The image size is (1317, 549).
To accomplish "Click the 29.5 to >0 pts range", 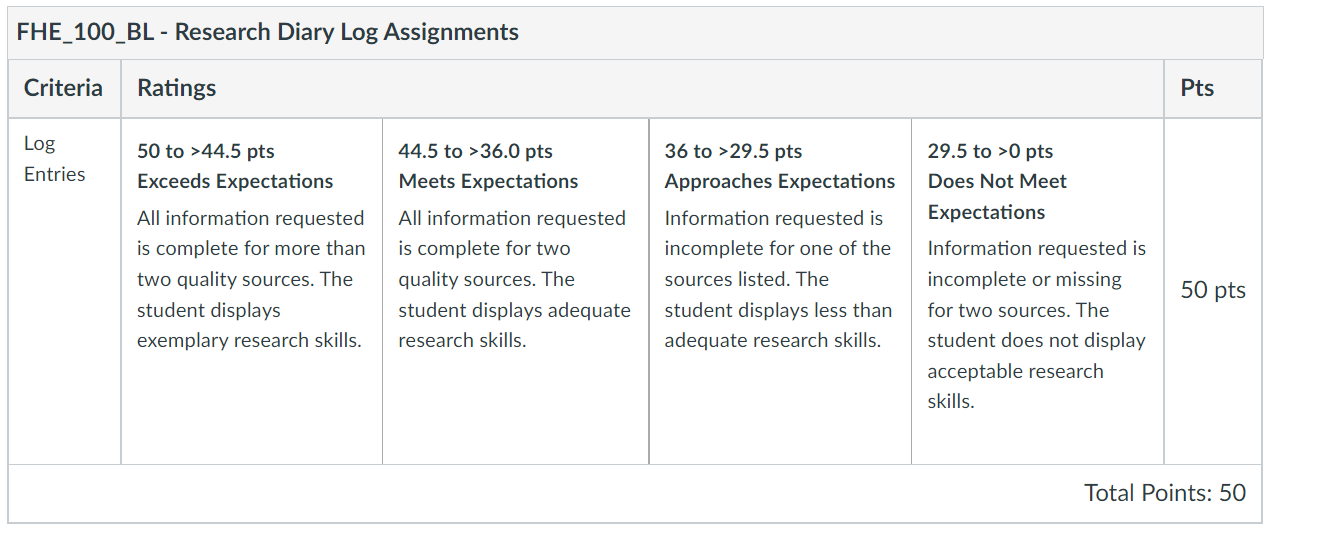I will (x=991, y=151).
